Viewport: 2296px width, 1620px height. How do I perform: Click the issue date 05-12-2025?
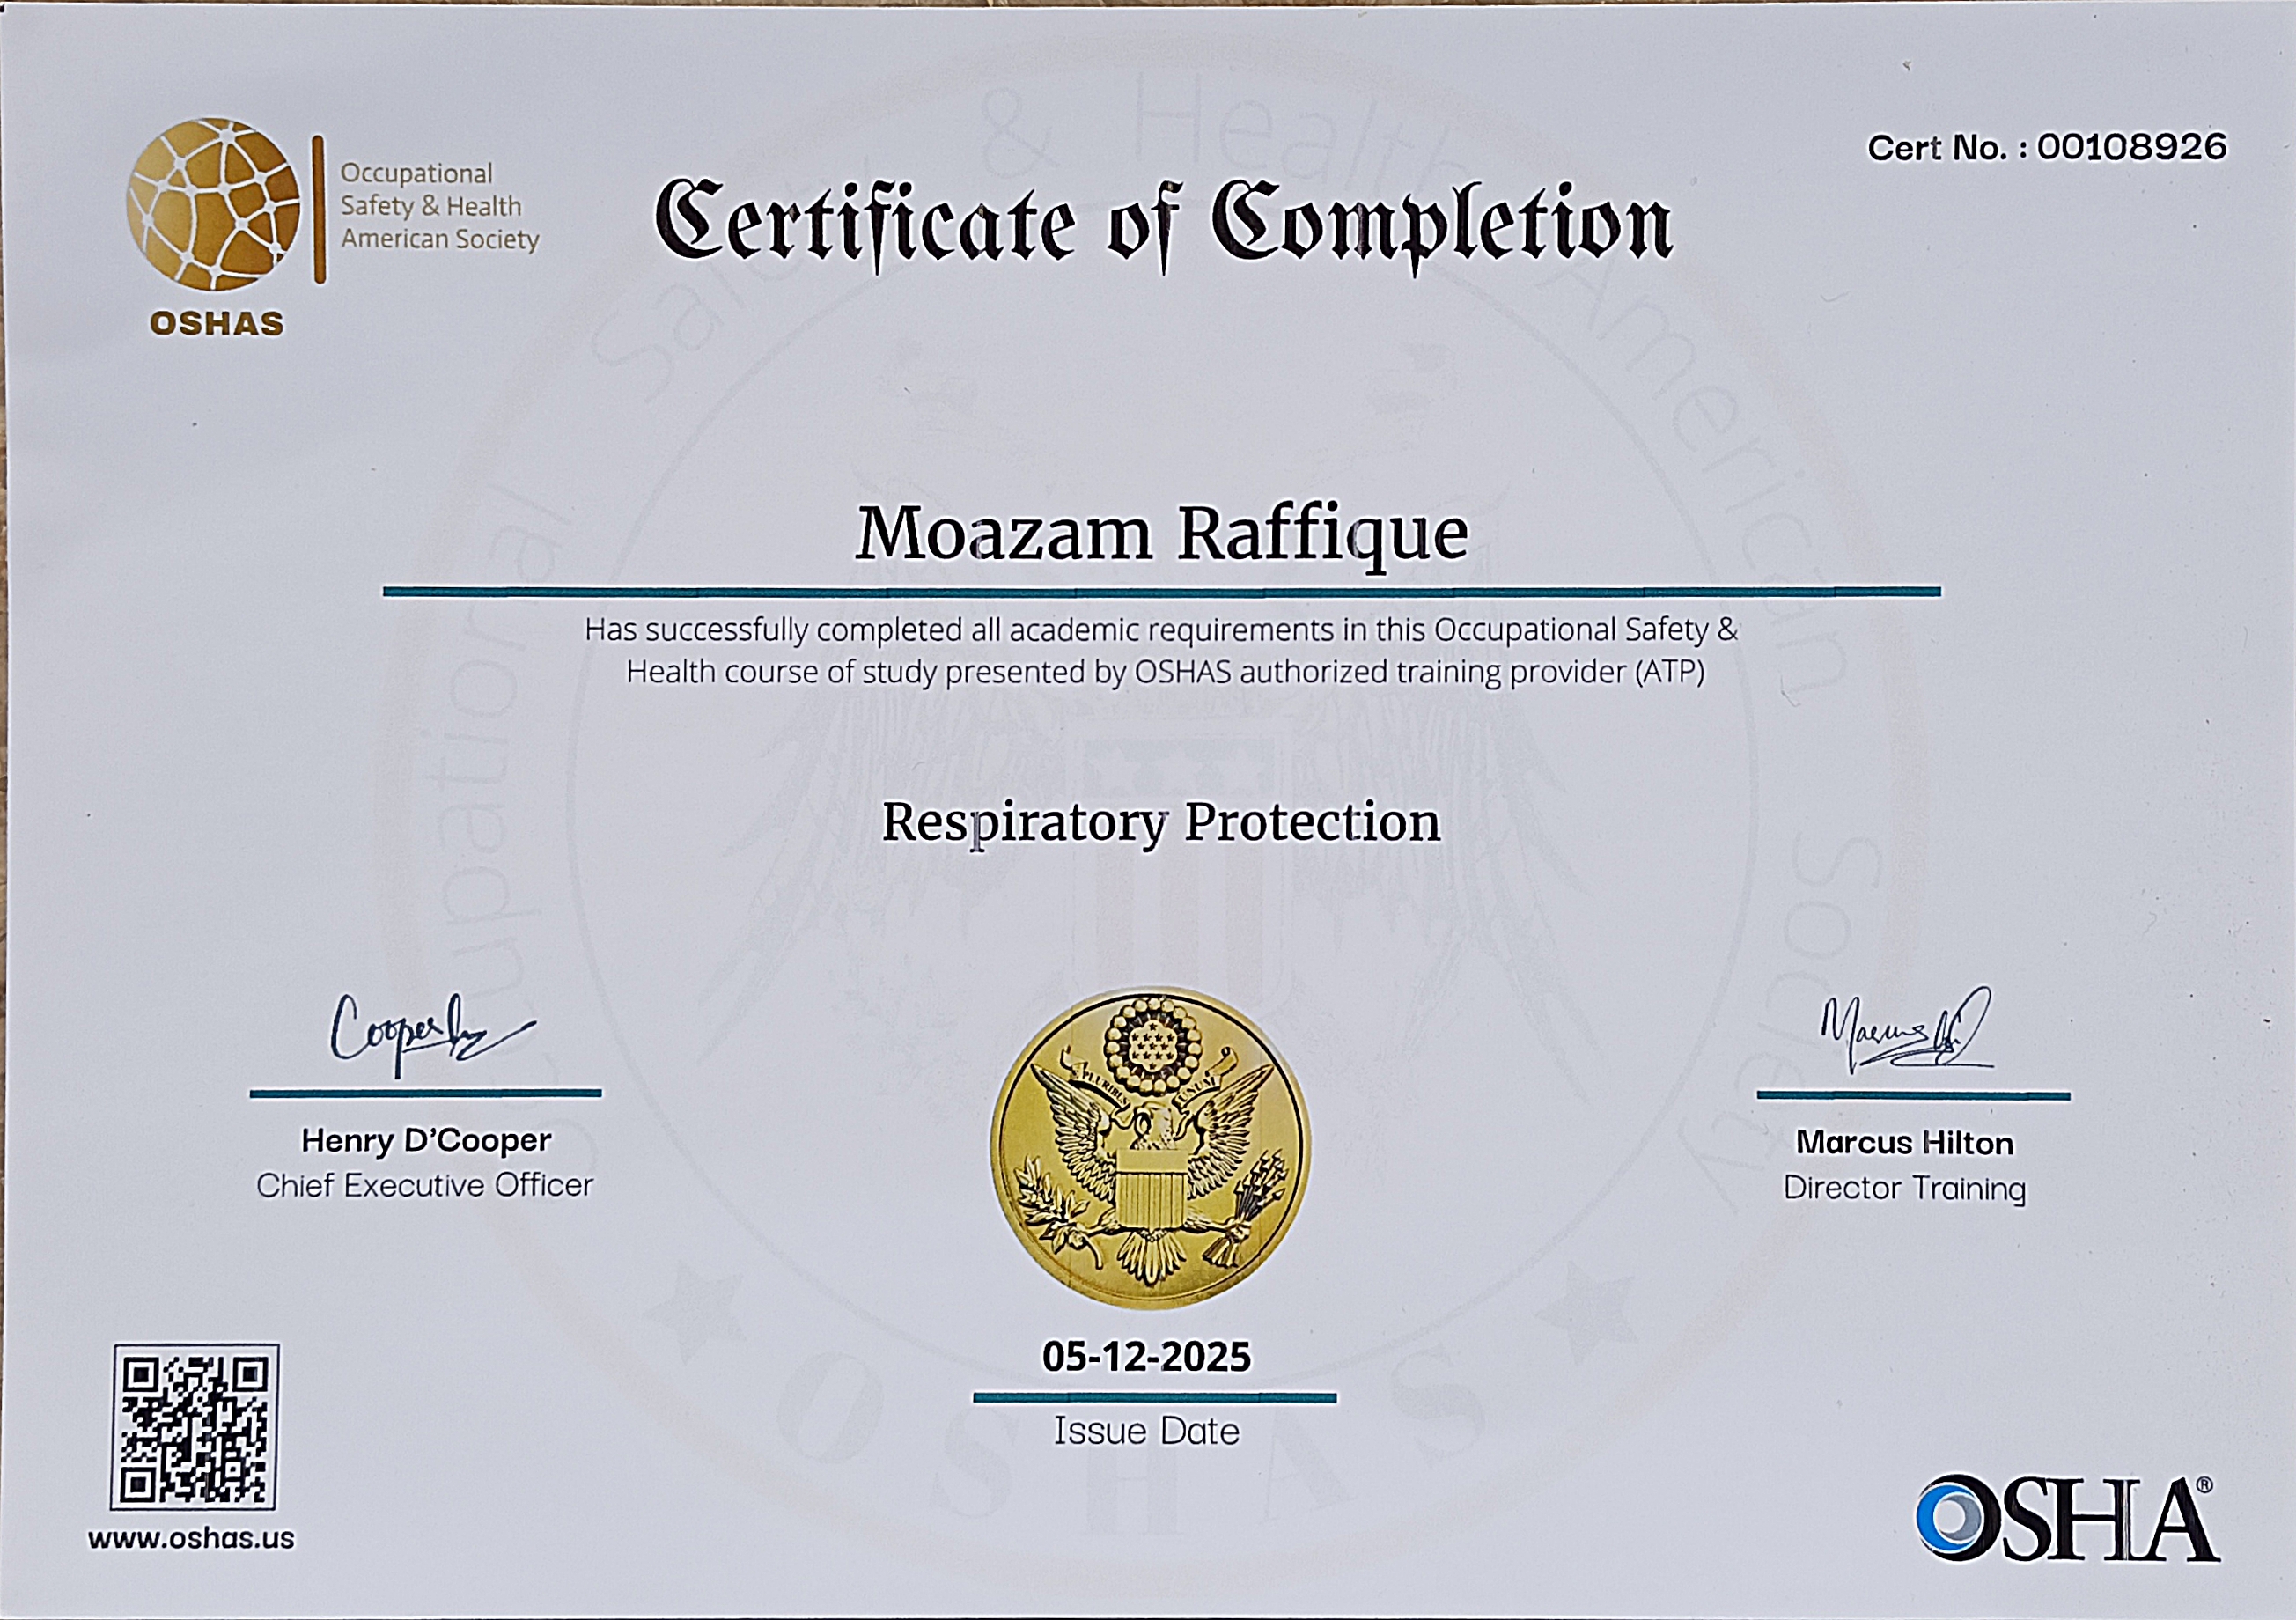[x=1146, y=1357]
